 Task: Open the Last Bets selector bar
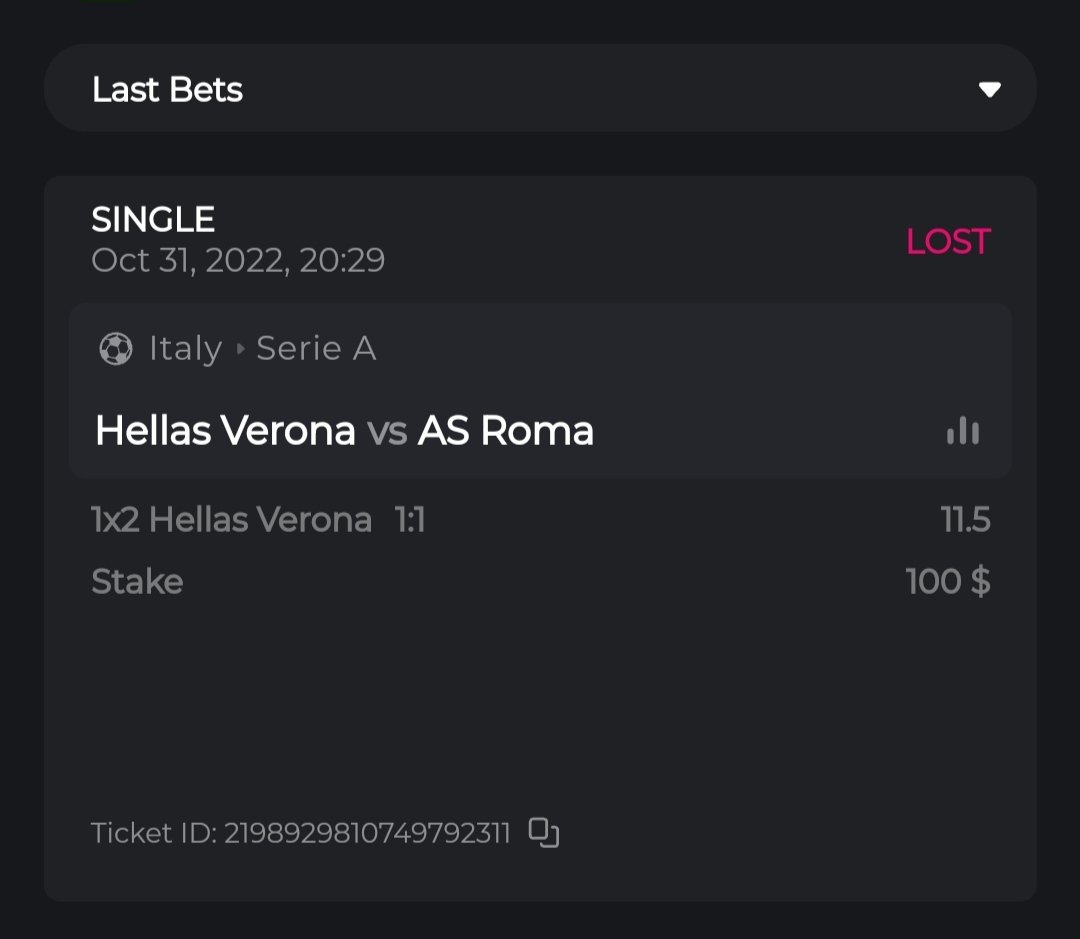pos(540,88)
